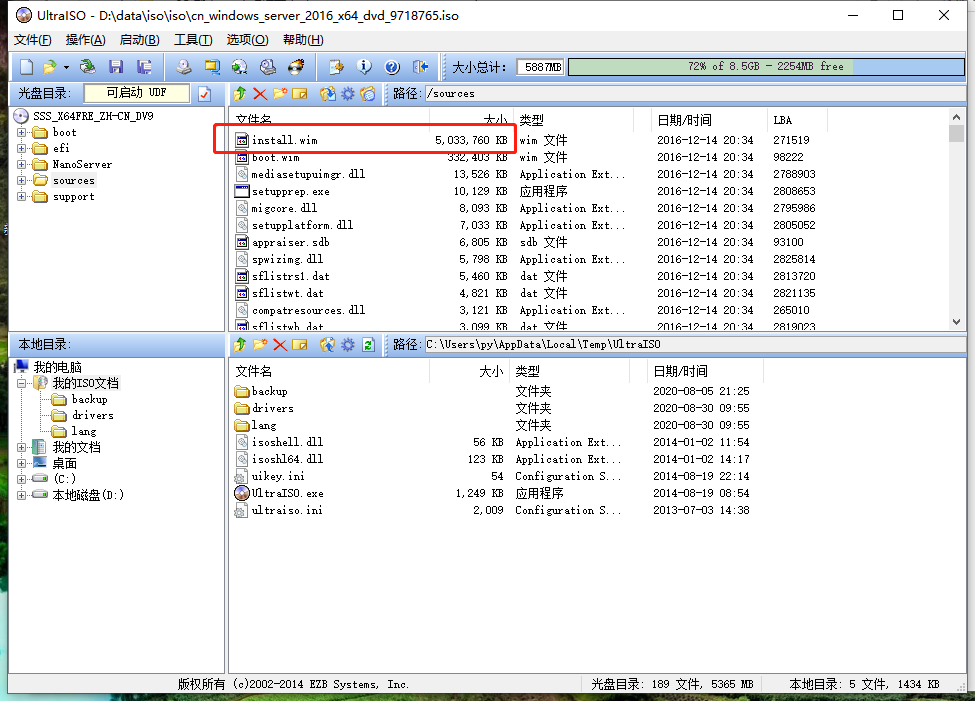975x701 pixels.
Task: Click the red Delete X in the ISO pane toolbar
Action: 260,93
